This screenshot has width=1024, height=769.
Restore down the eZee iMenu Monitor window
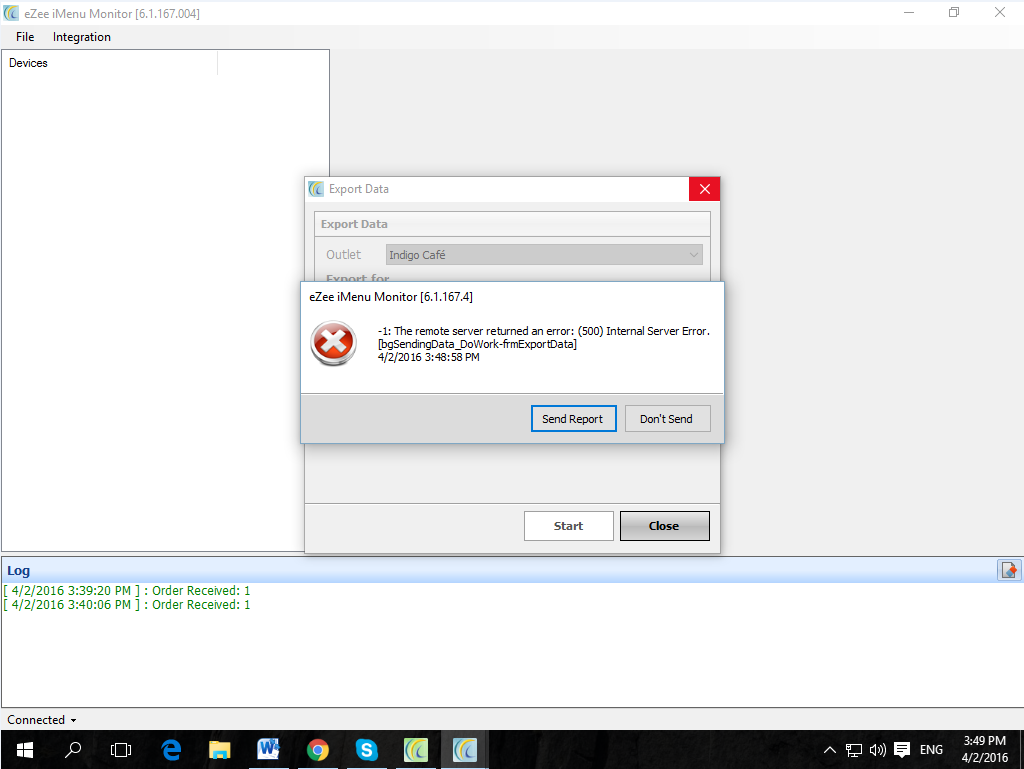coord(954,12)
